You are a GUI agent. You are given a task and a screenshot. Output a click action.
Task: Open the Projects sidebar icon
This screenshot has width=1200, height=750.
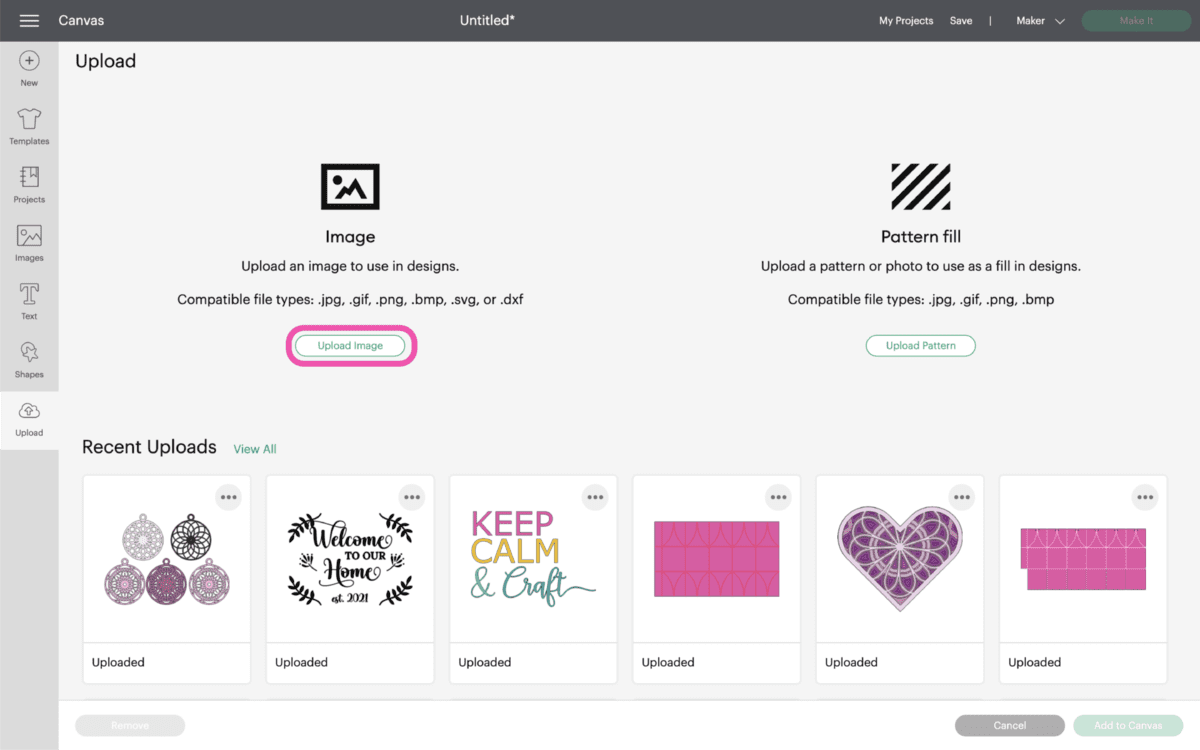point(29,177)
